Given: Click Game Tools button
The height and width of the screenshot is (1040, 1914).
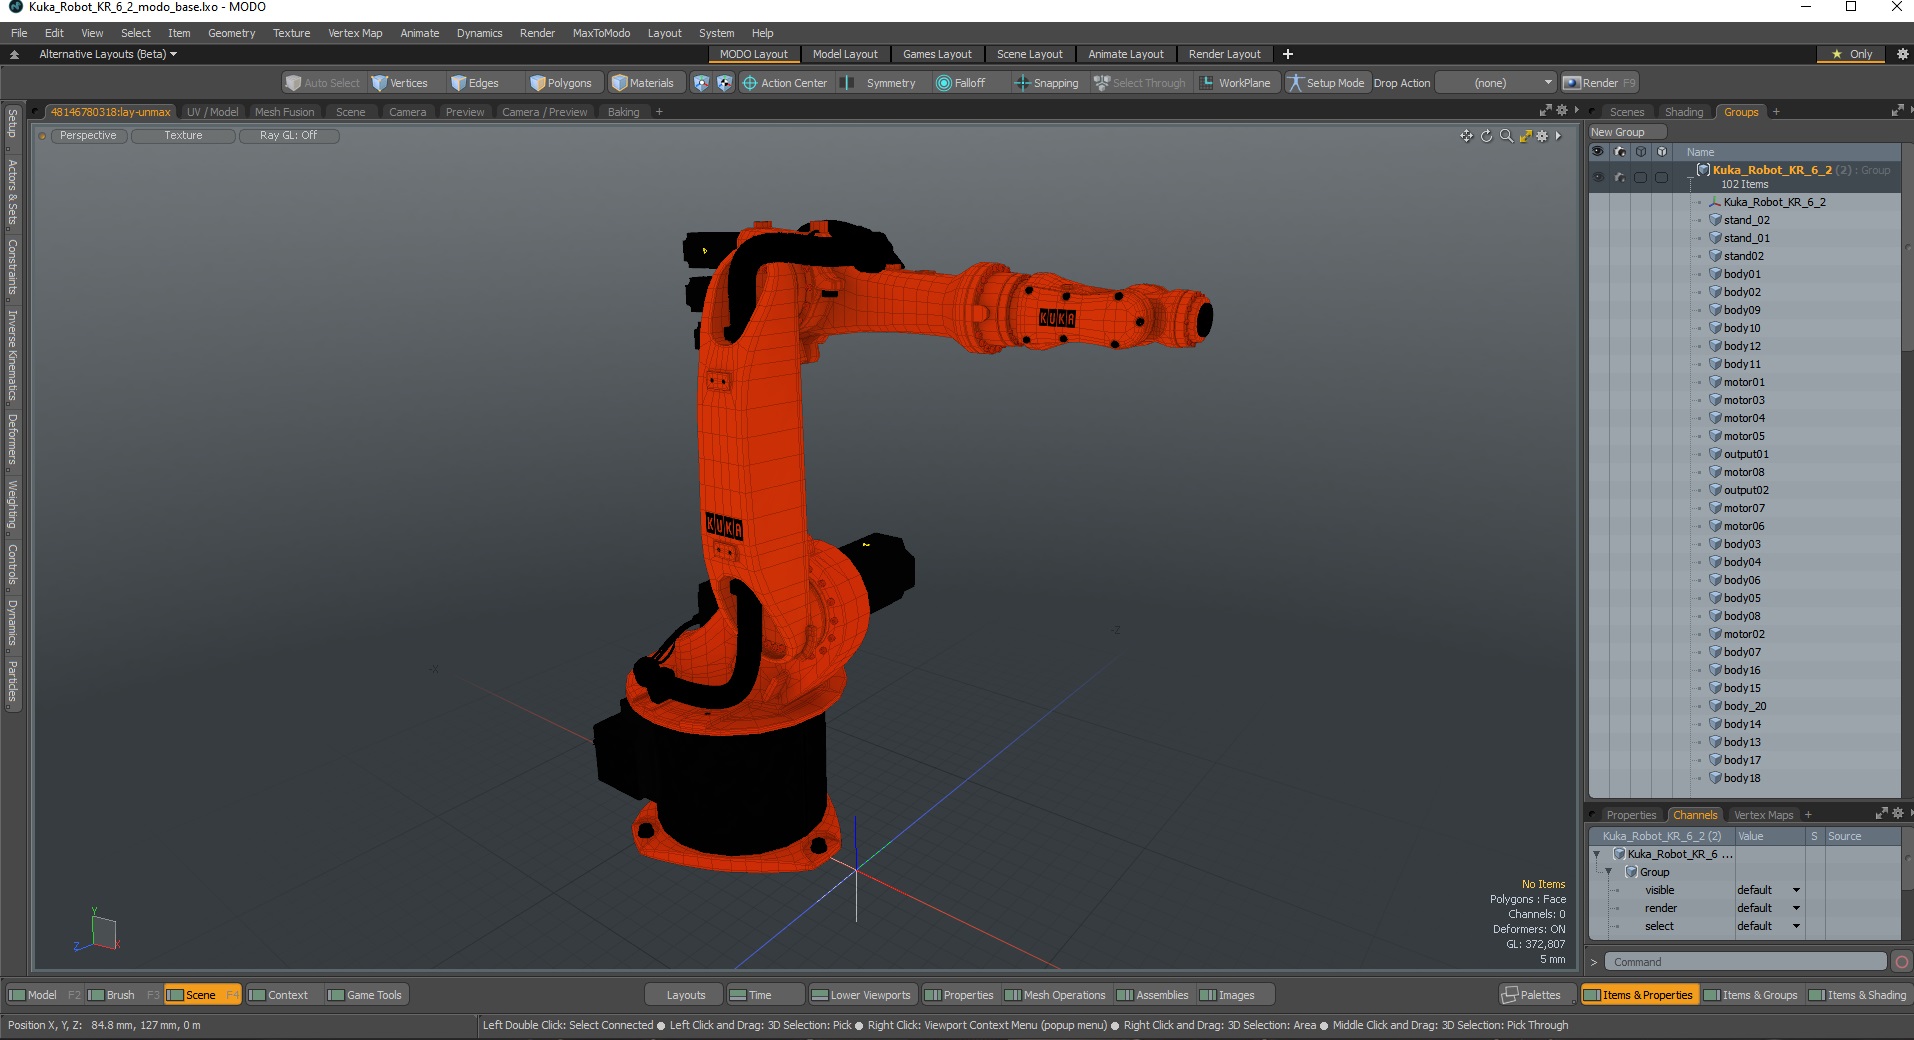Looking at the screenshot, I should tap(365, 995).
